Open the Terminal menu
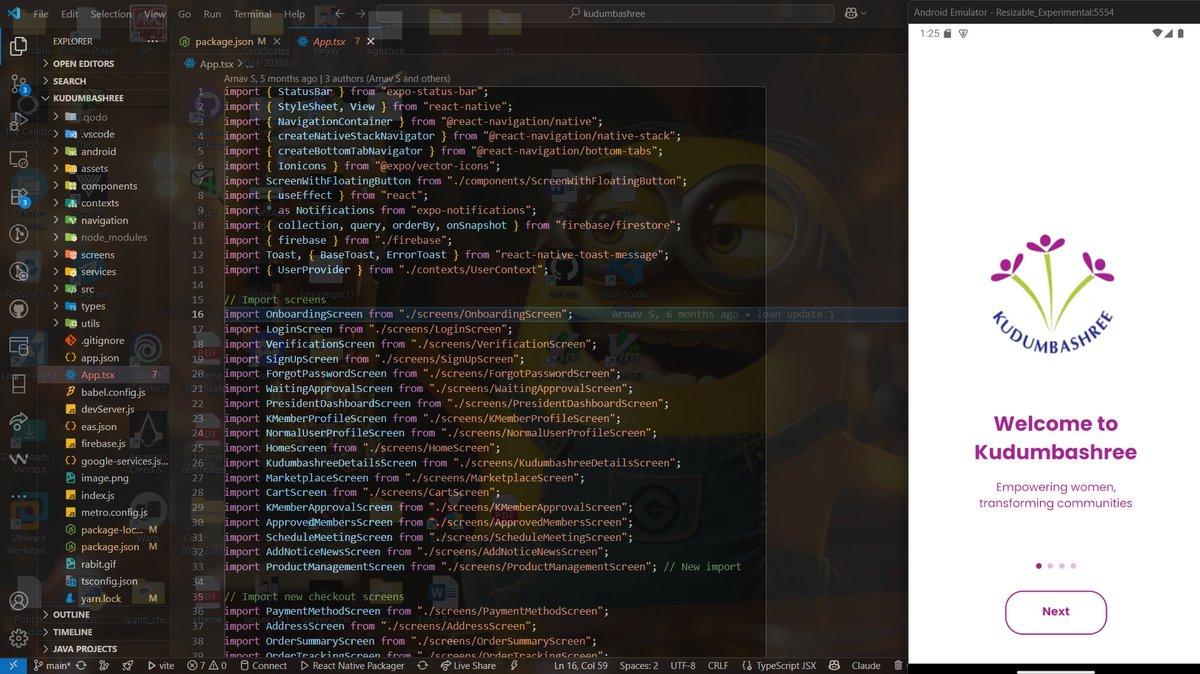The image size is (1200, 674). (253, 14)
